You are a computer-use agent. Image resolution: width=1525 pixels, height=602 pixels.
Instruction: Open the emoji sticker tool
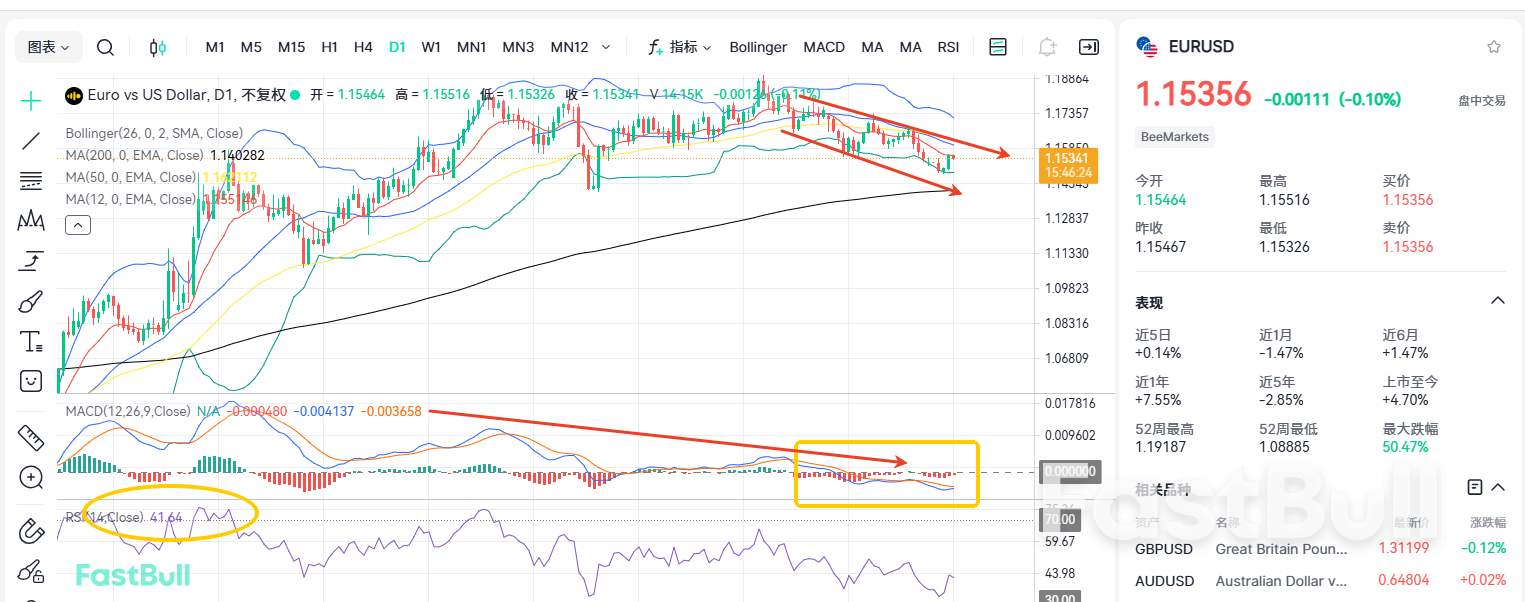coord(31,381)
